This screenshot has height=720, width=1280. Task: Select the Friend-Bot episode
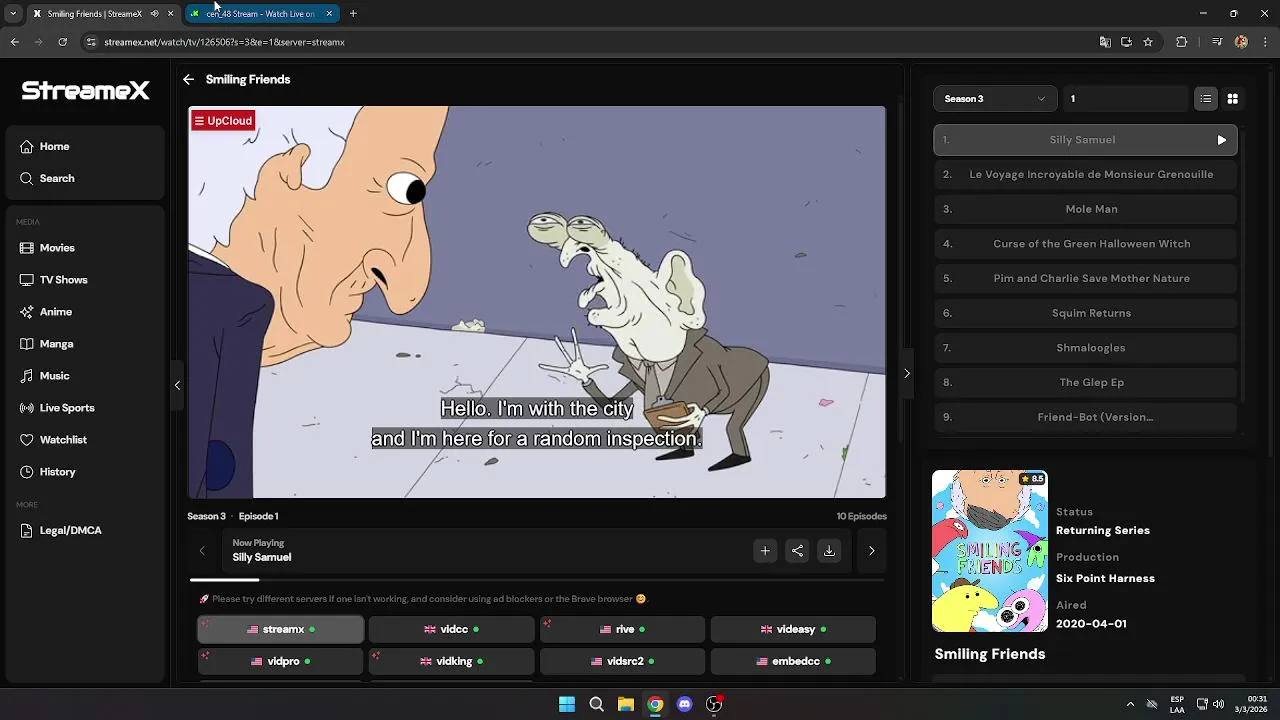pyautogui.click(x=1085, y=417)
